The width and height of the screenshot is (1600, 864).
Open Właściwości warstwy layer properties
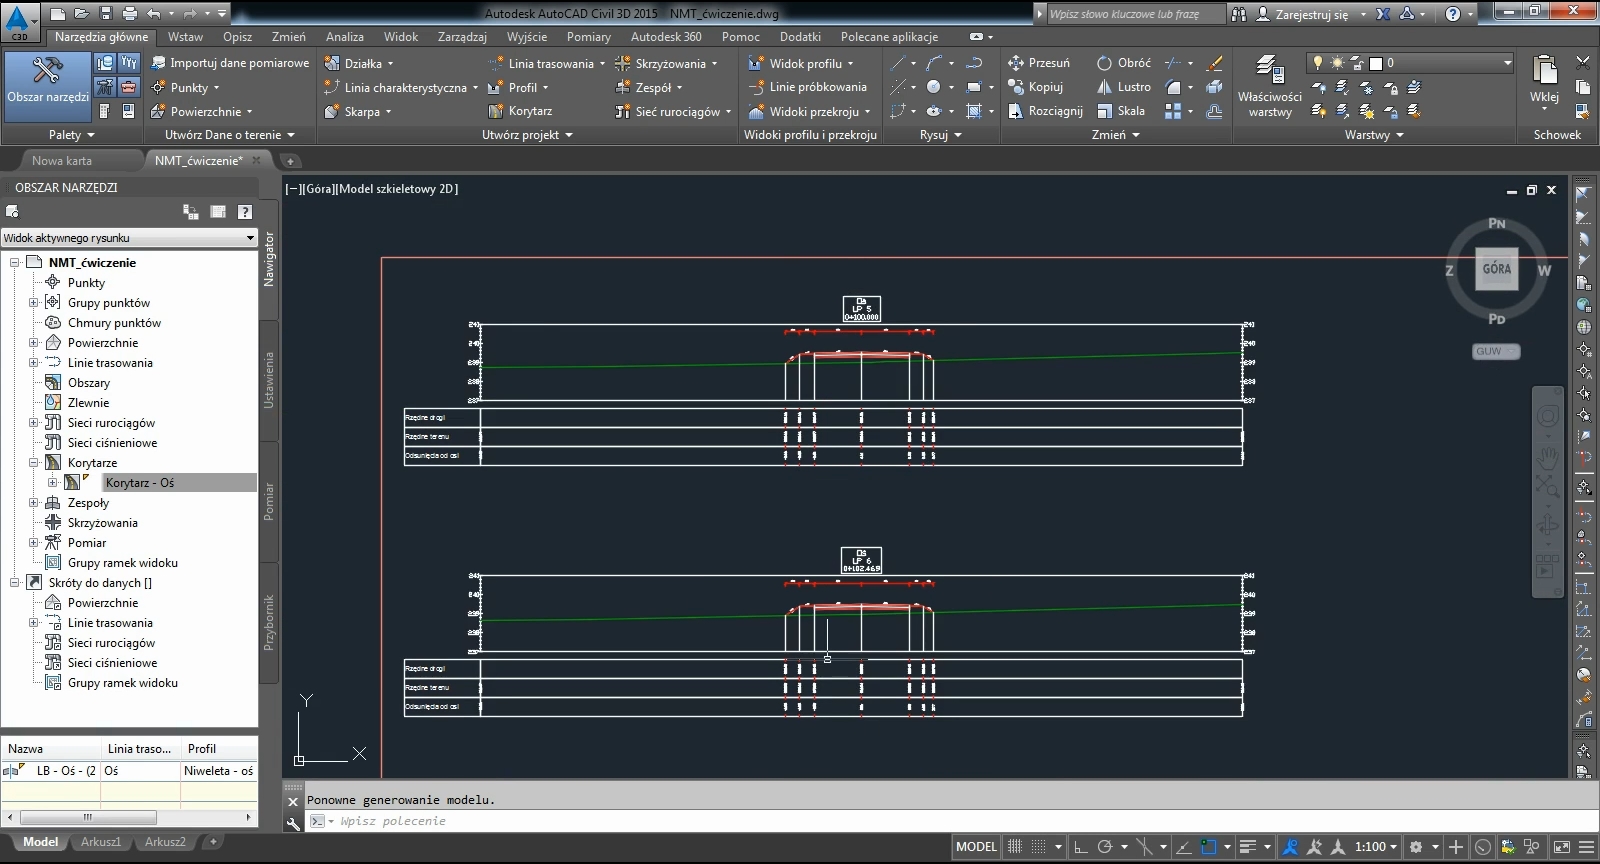coord(1269,86)
